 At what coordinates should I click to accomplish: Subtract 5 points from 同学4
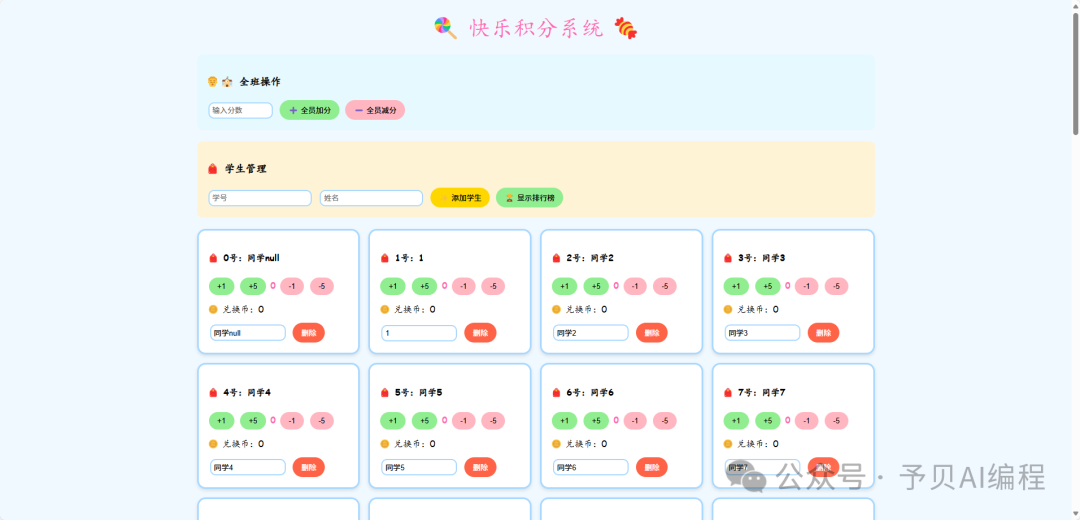click(x=322, y=420)
